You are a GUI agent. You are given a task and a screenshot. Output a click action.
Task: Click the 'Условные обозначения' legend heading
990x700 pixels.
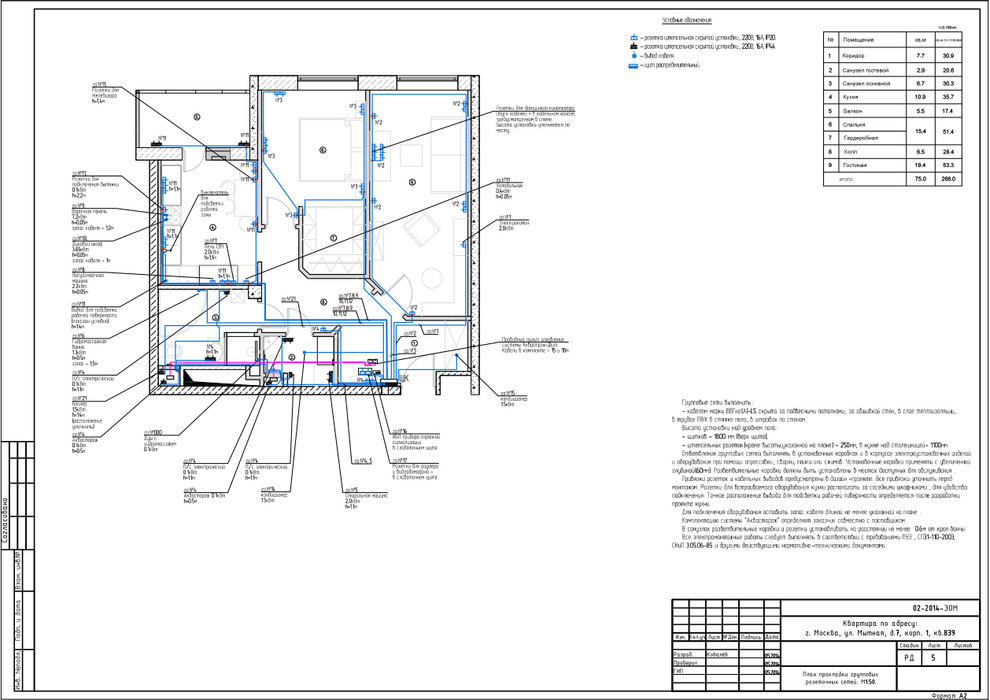(685, 21)
